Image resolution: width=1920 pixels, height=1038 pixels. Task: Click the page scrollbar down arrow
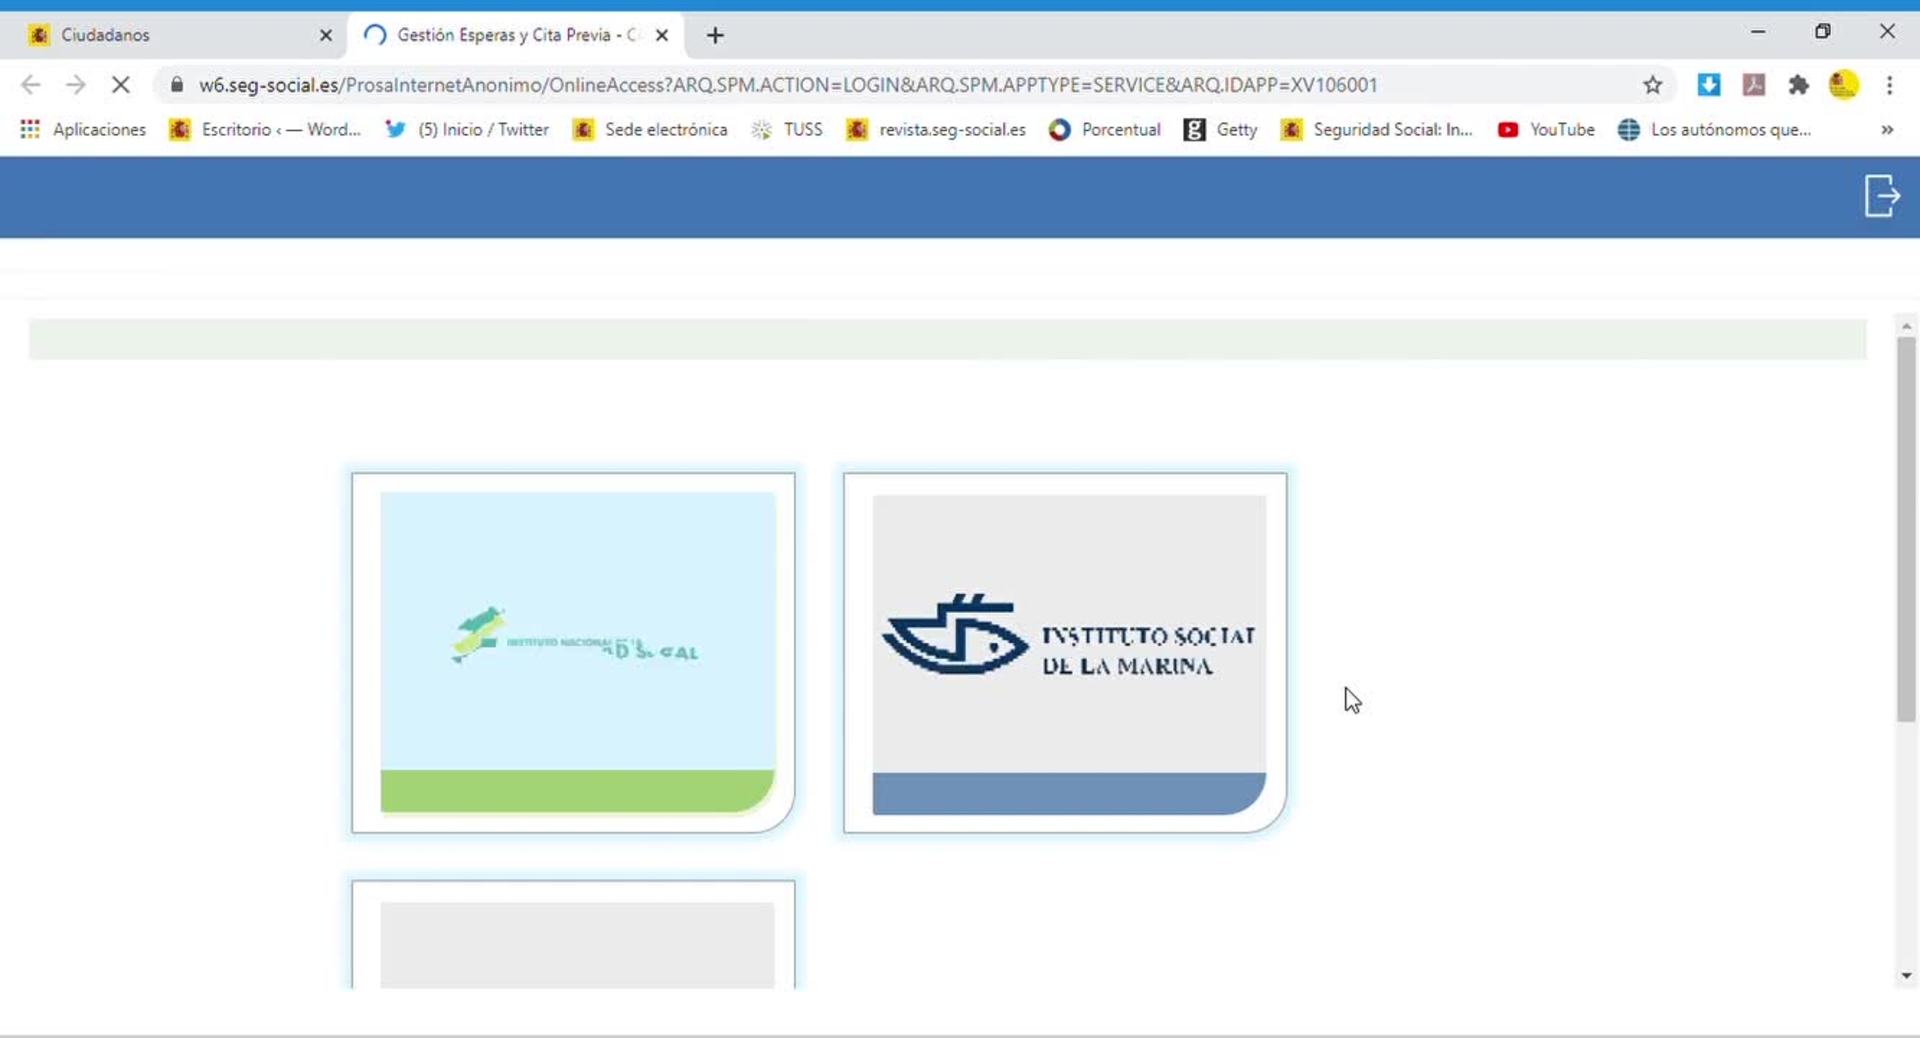click(x=1906, y=975)
